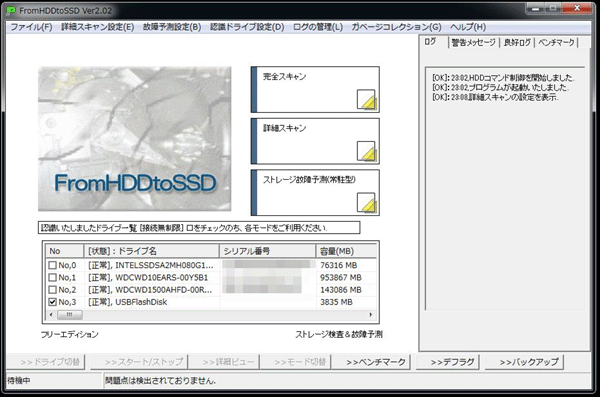Click the 待機中 status bar text
Screen dimensions: 600x397
coord(19,381)
